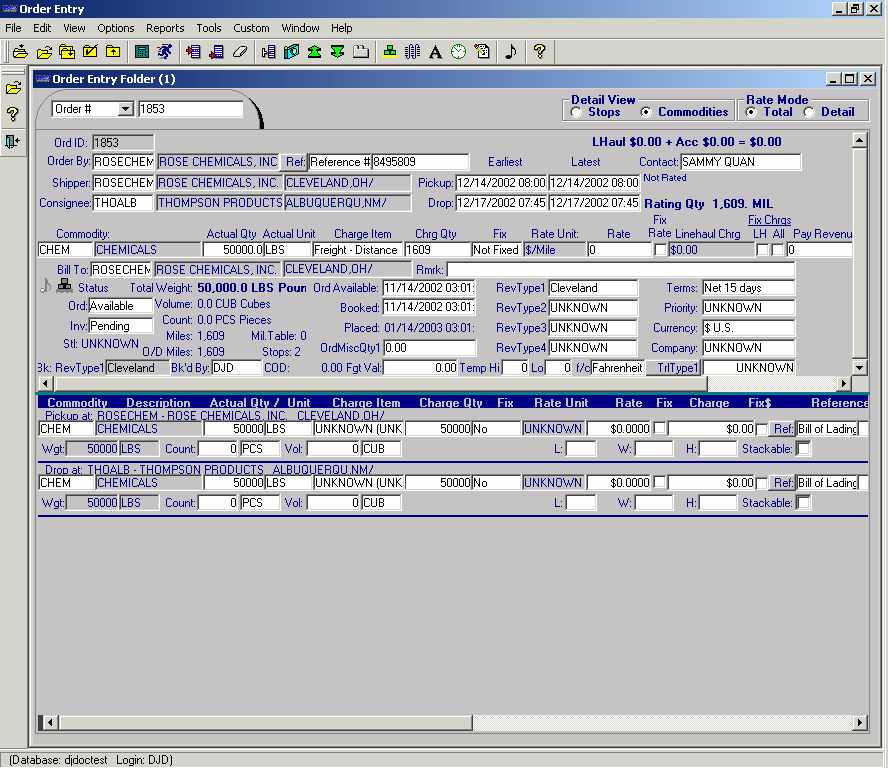Click the green calculator toolbar icon
Image resolution: width=888 pixels, height=768 pixels.
(x=142, y=51)
